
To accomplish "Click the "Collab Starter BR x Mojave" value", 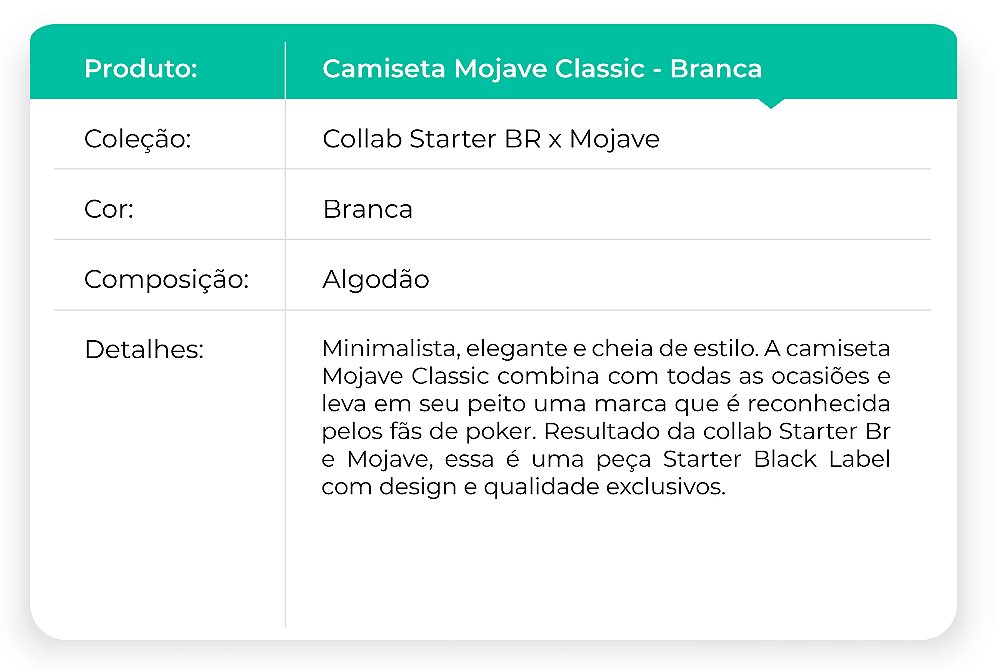I will point(491,139).
